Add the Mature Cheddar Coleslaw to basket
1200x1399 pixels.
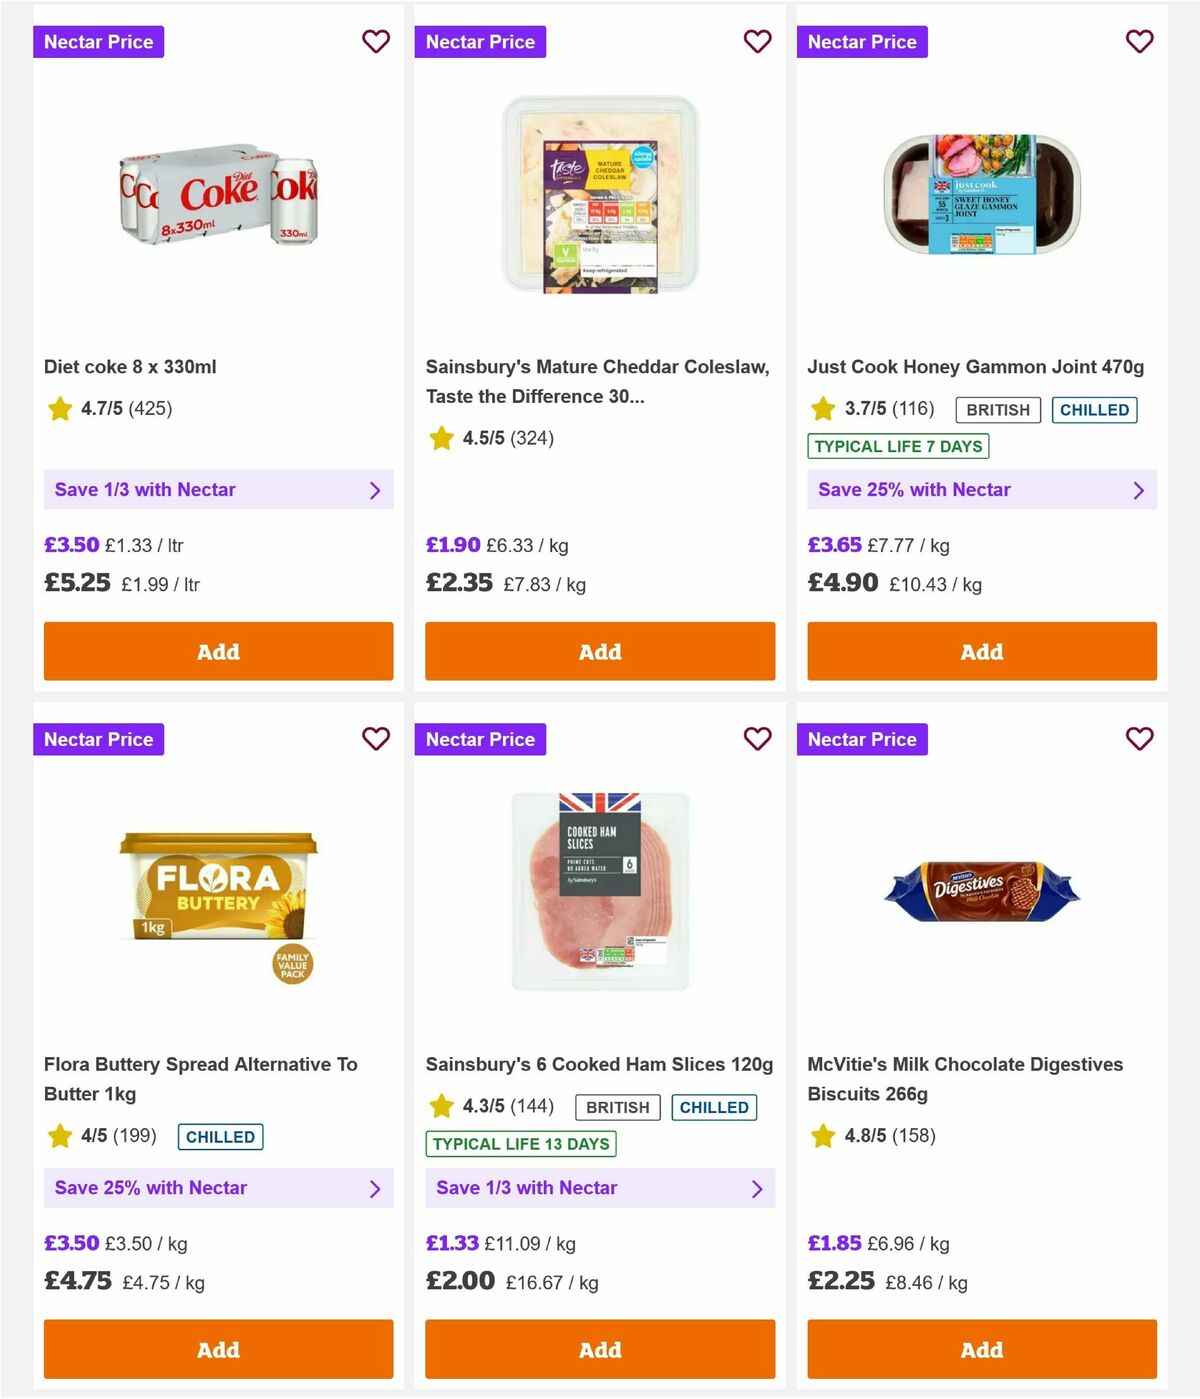600,651
